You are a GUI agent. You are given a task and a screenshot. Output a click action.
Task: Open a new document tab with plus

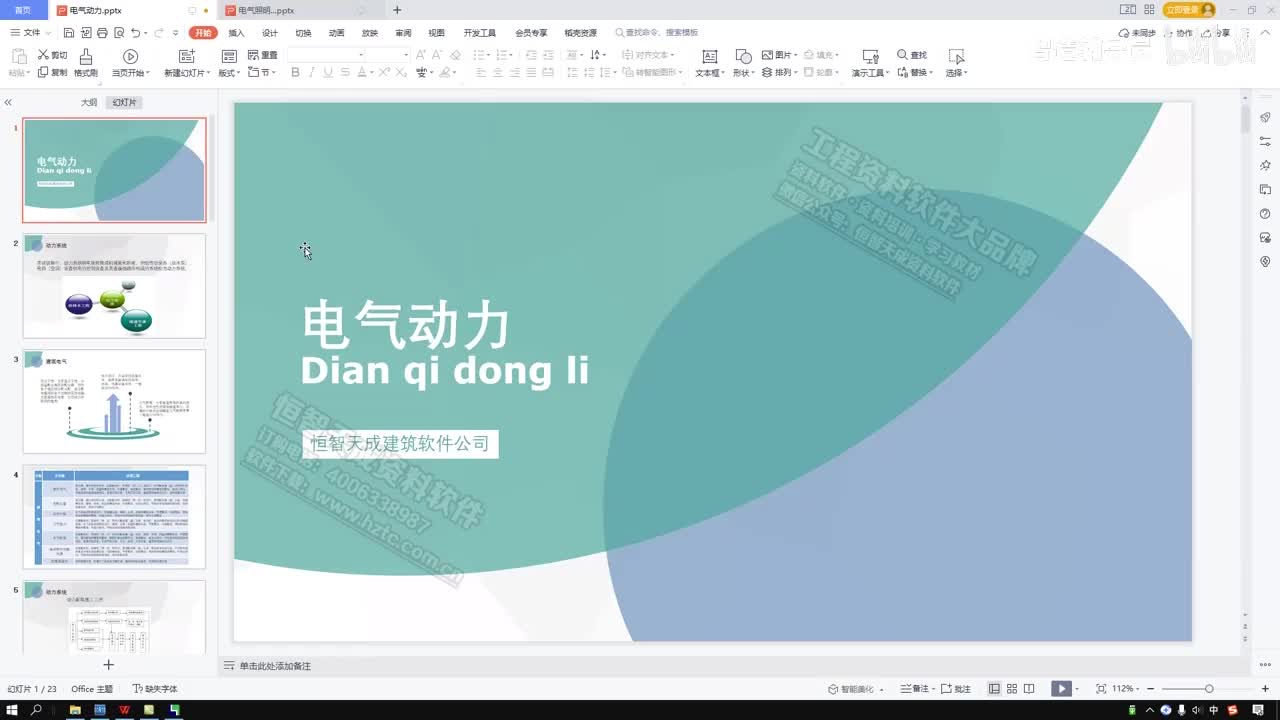click(x=397, y=10)
